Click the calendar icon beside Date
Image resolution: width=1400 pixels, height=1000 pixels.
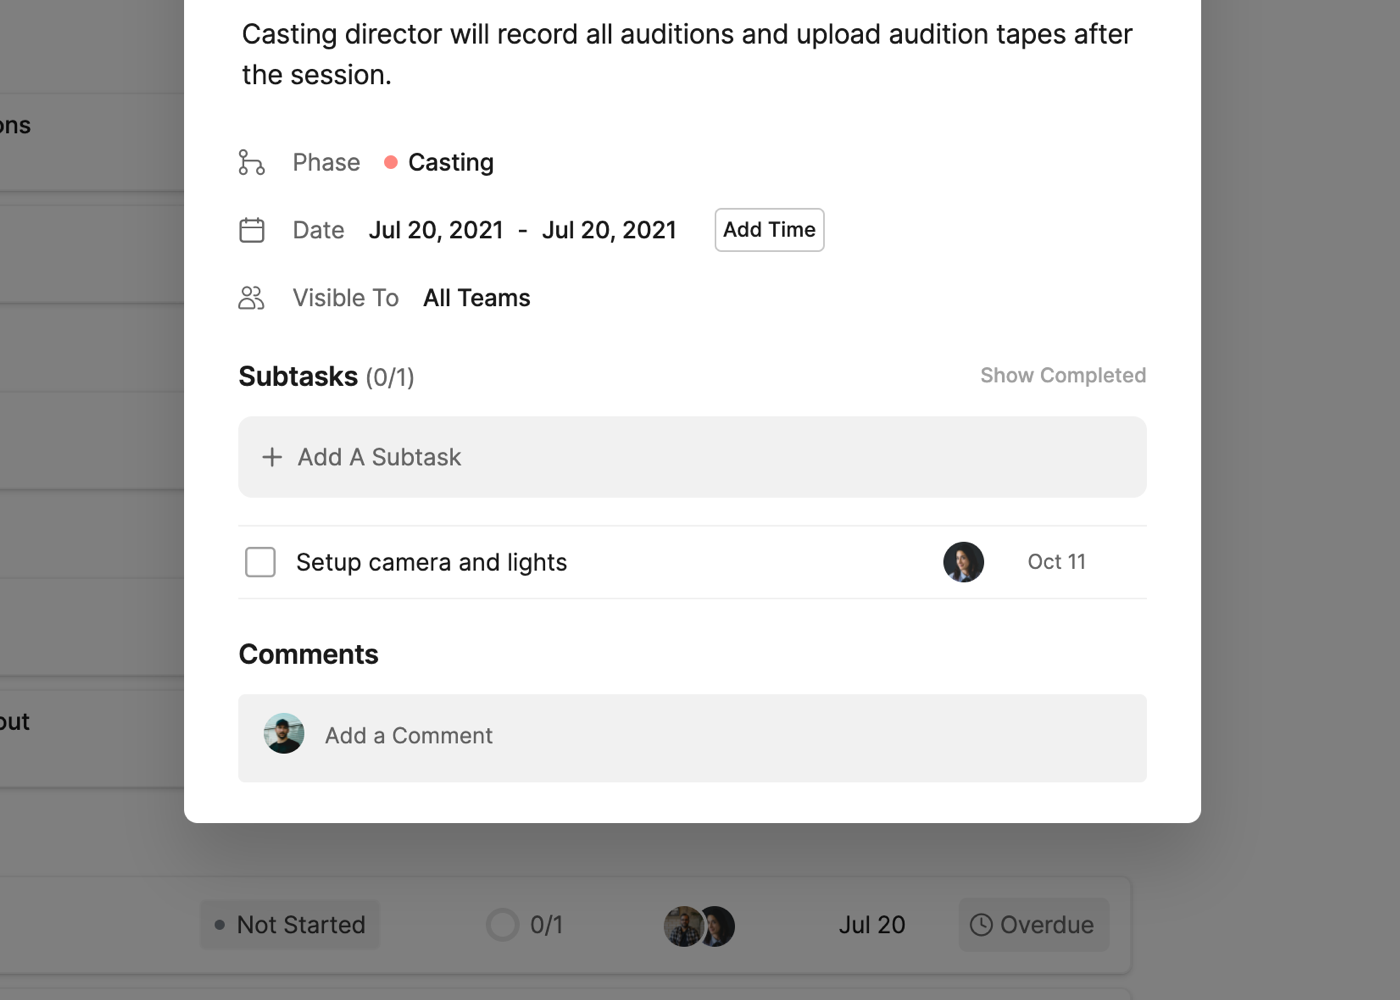coord(252,230)
